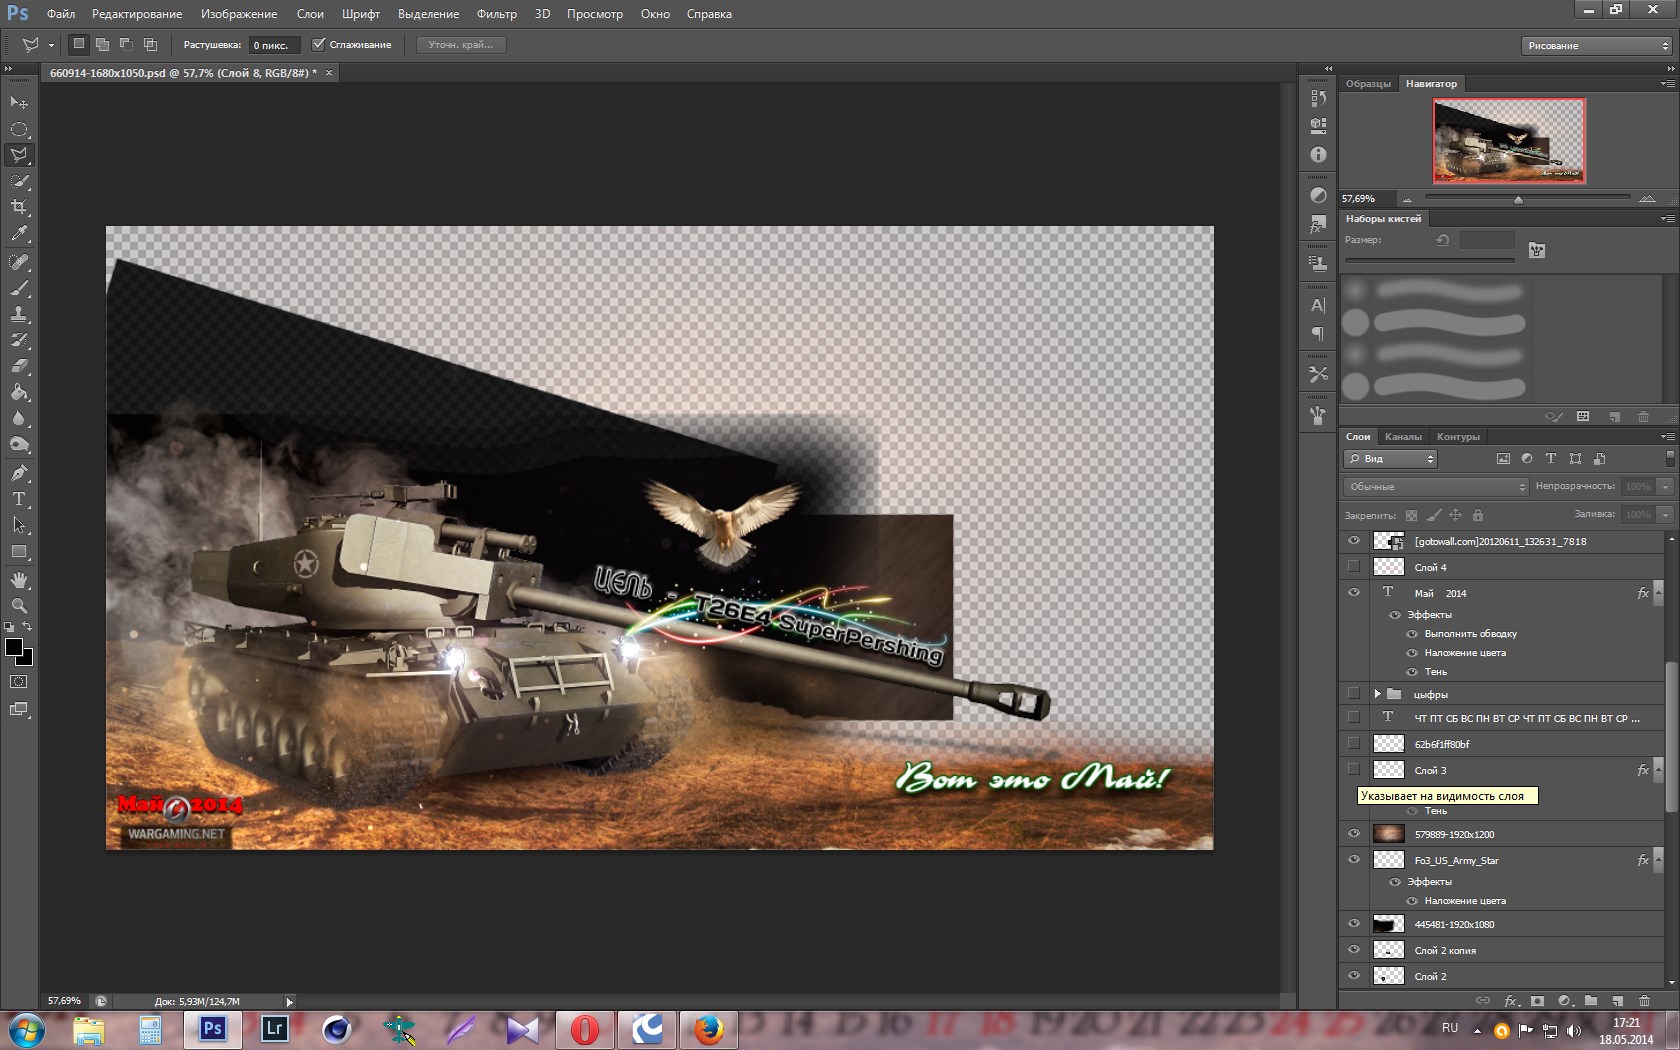Select the Rectangle shape tool
Image resolution: width=1680 pixels, height=1050 pixels.
[x=19, y=551]
